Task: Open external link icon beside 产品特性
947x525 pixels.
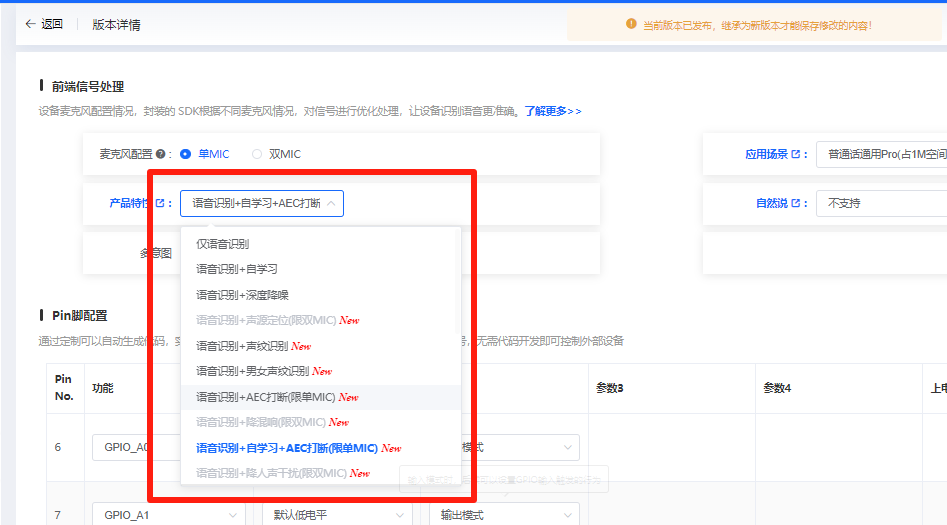Action: (160, 203)
